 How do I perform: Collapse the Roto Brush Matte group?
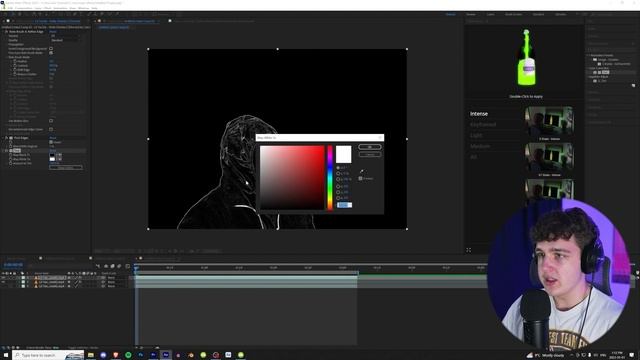[x=7, y=57]
